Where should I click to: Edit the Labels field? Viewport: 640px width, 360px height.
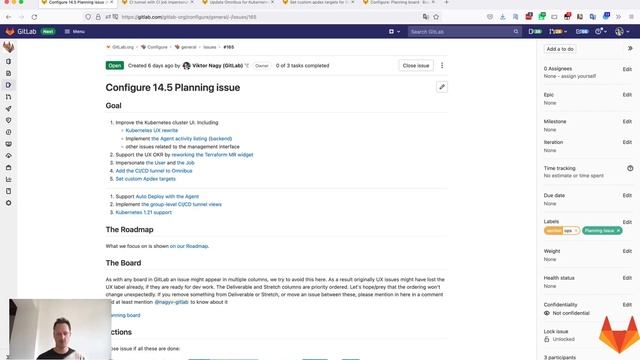[627, 222]
